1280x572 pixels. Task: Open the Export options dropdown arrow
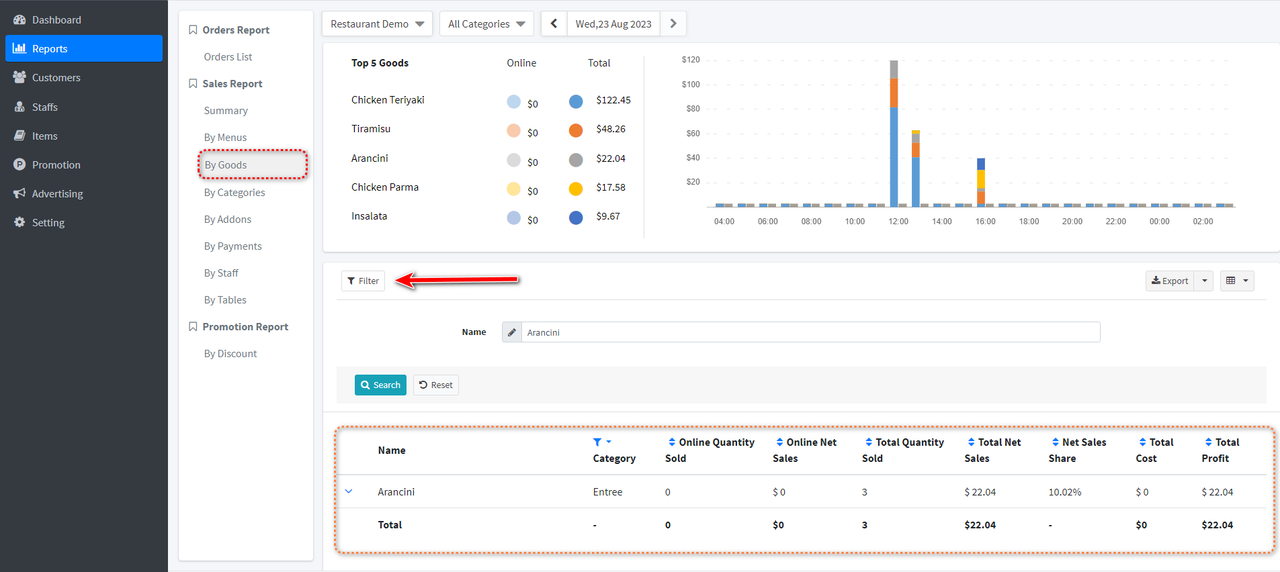(1203, 281)
